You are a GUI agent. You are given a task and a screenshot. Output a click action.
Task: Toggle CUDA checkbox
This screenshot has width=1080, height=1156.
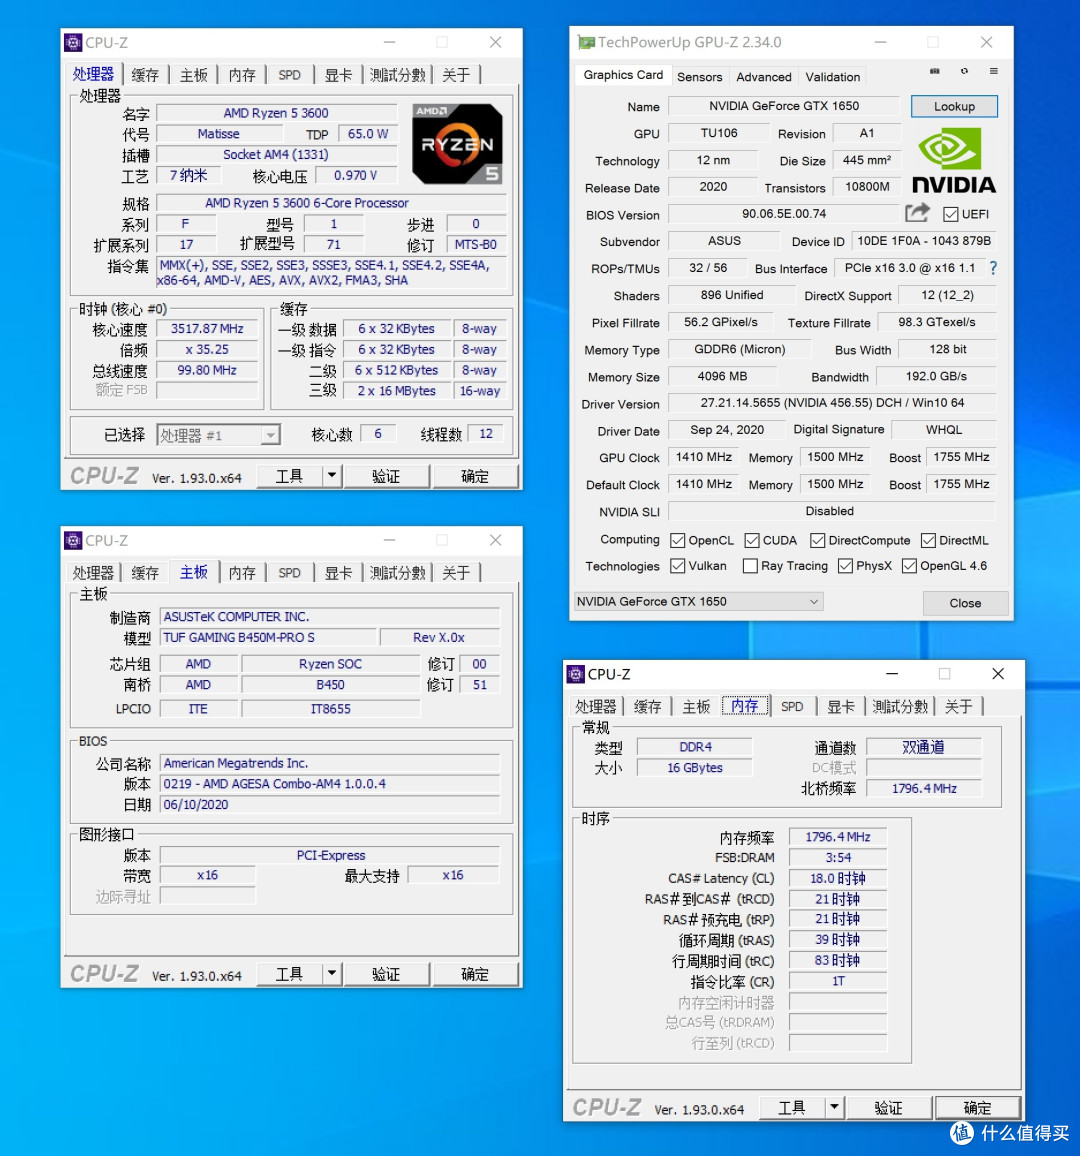pyautogui.click(x=752, y=540)
